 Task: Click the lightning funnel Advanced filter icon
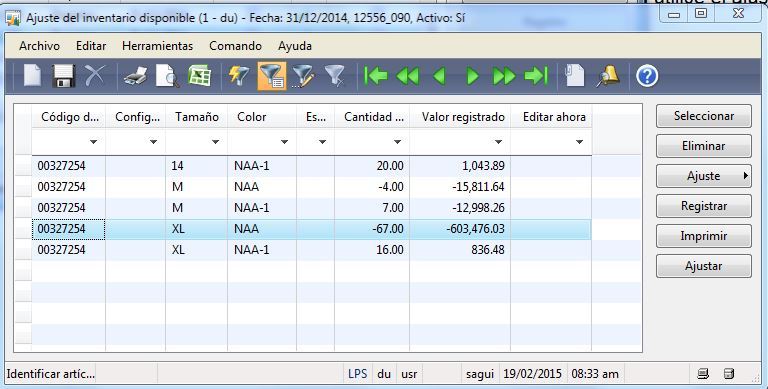point(239,76)
